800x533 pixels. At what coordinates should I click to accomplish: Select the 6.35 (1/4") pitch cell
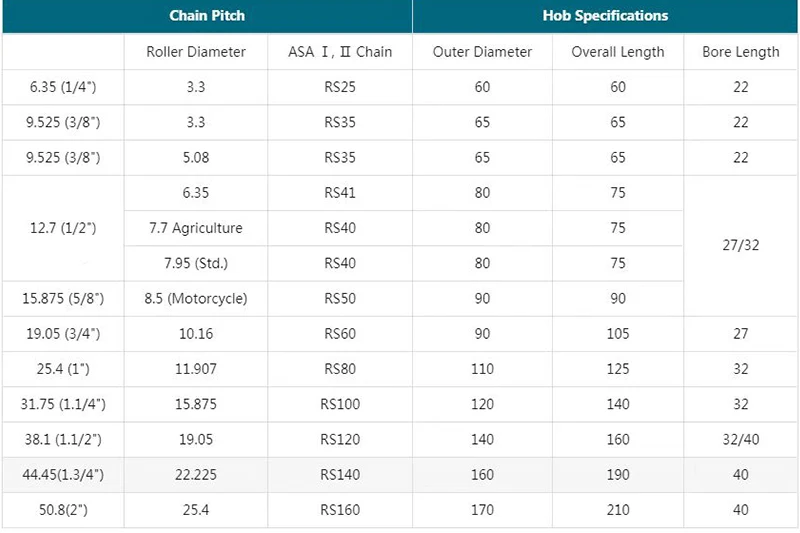(x=63, y=87)
